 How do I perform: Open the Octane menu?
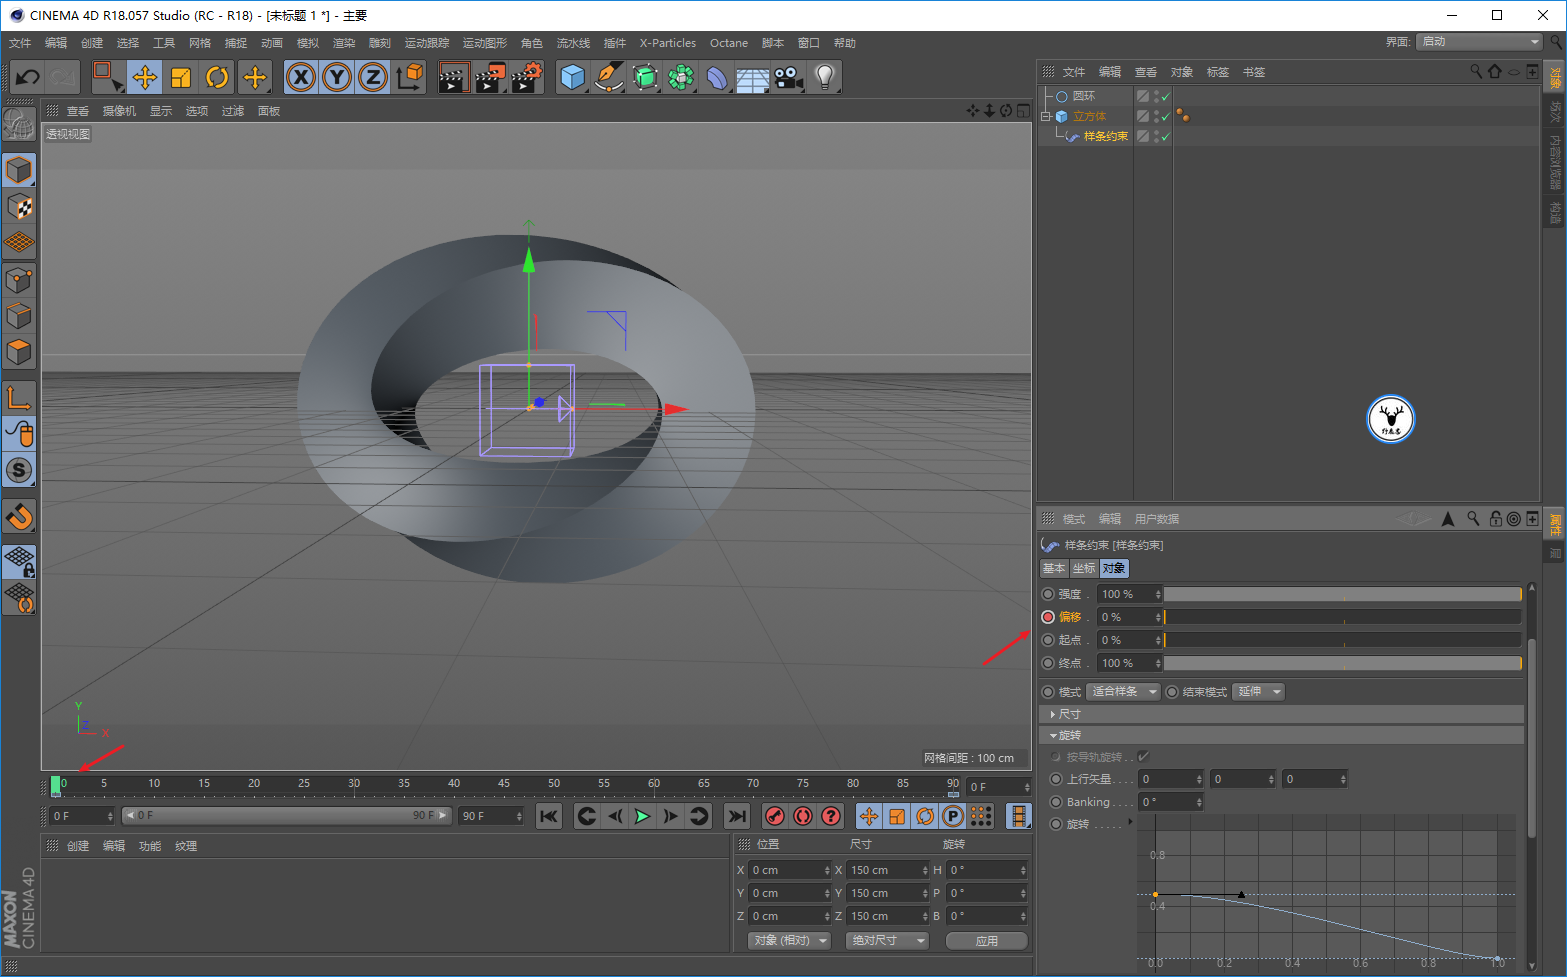(x=729, y=43)
